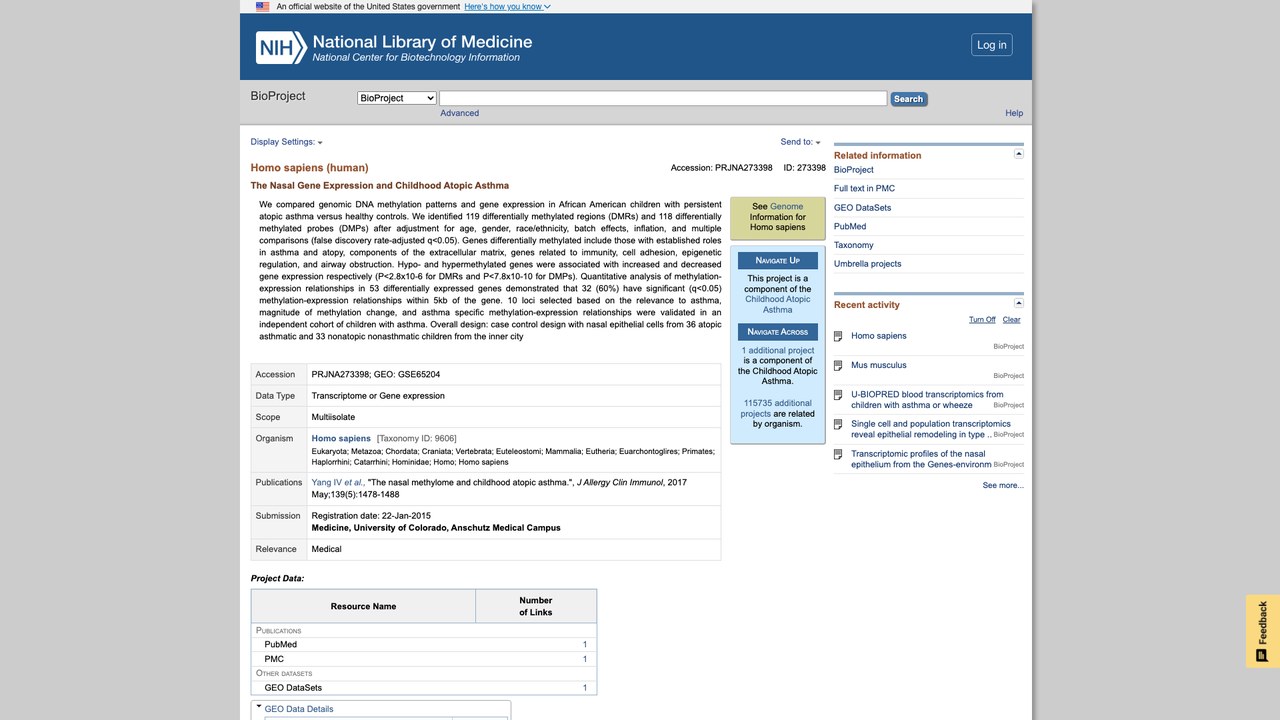Click the Search button
The width and height of the screenshot is (1280, 720).
(x=908, y=99)
